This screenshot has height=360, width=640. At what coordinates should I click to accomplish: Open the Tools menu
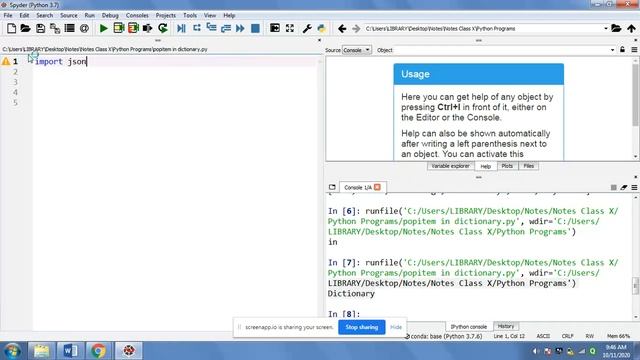190,15
